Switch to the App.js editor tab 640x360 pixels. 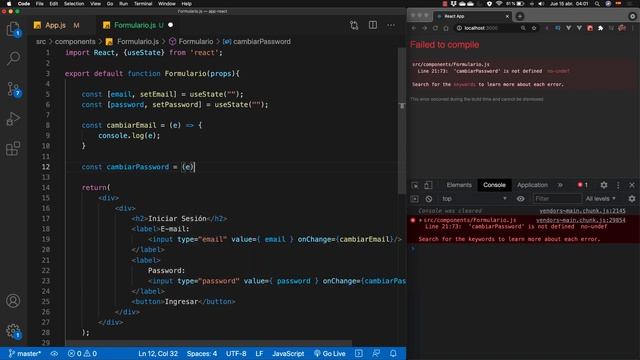click(56, 25)
